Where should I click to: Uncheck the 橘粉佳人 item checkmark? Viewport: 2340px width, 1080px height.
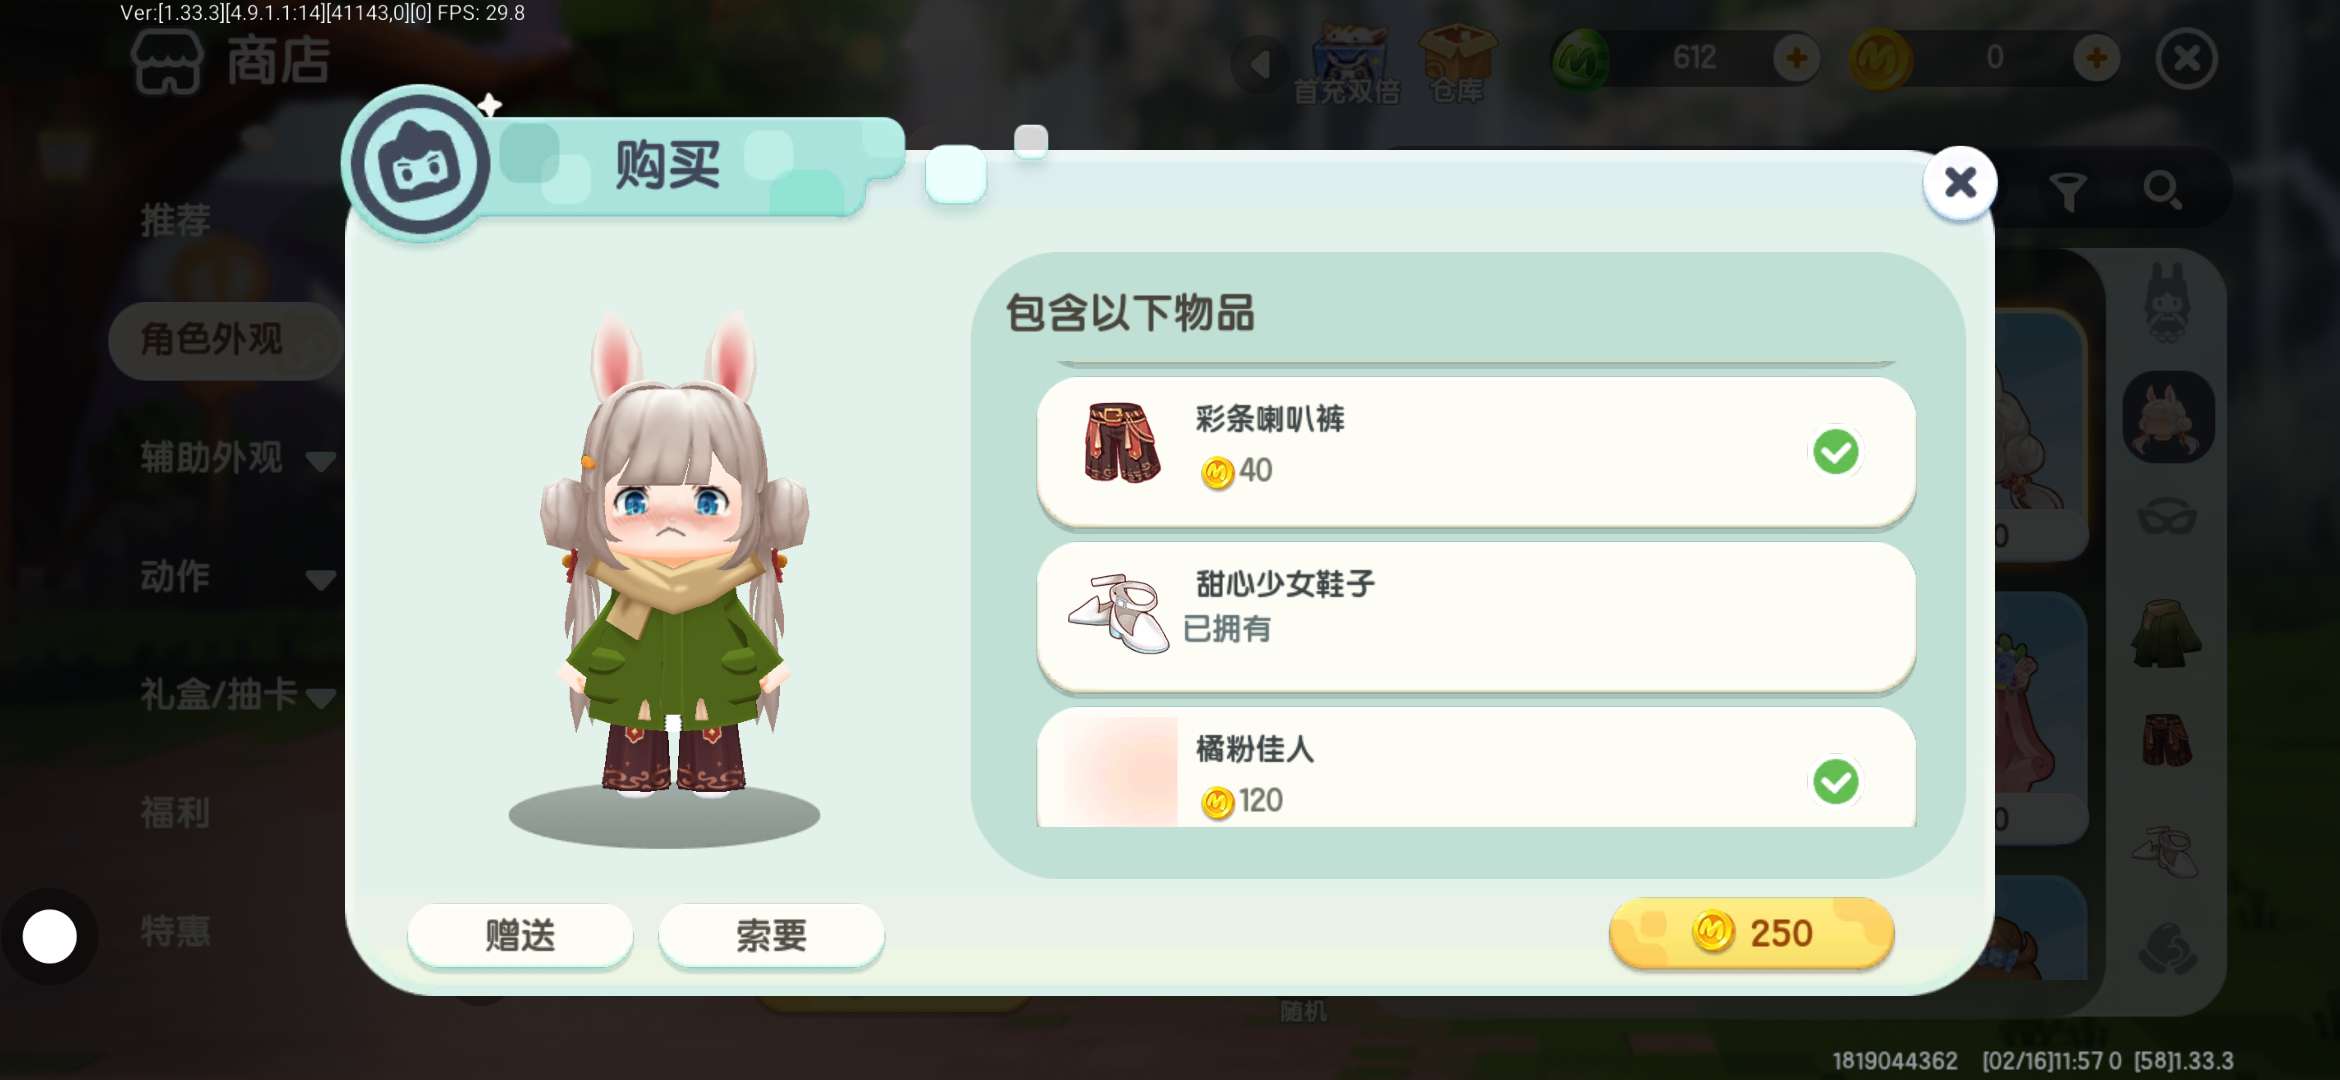1836,782
